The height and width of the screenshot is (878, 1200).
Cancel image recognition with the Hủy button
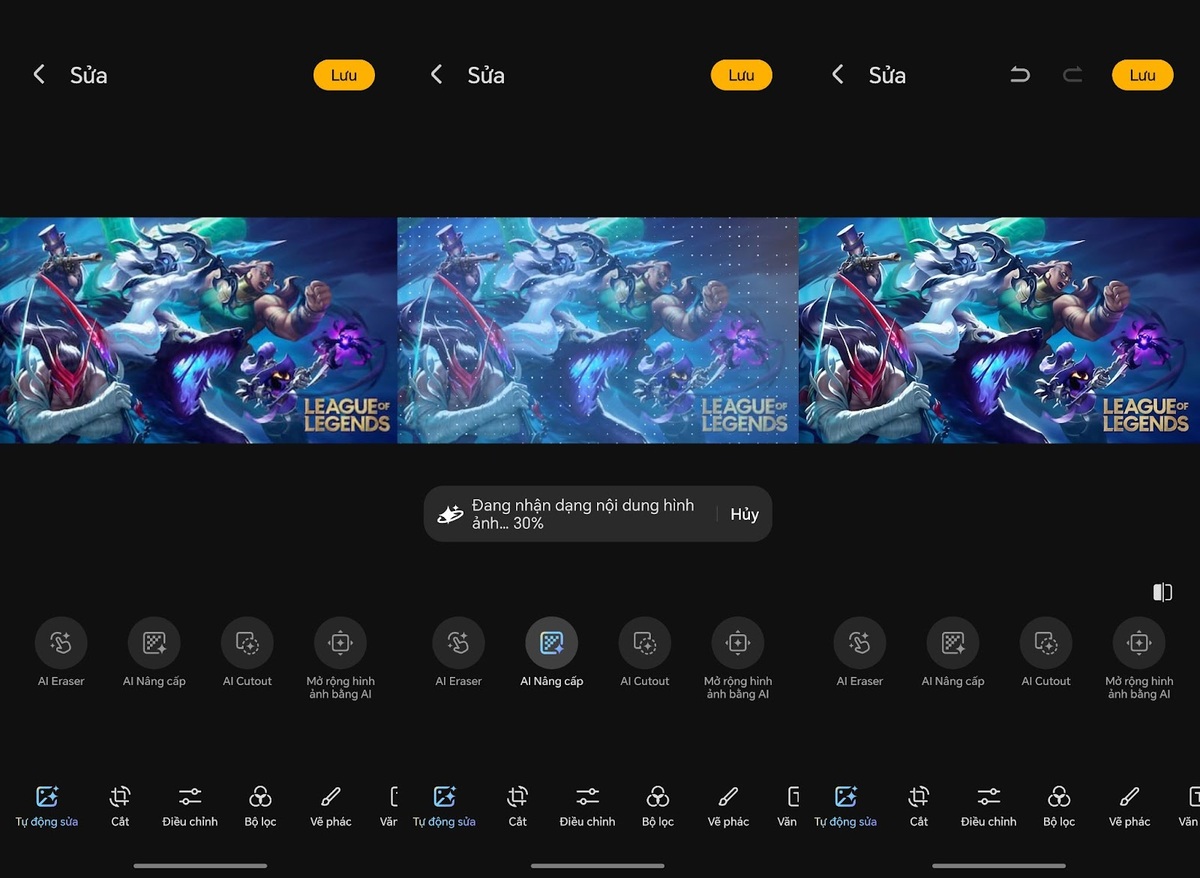pyautogui.click(x=745, y=514)
